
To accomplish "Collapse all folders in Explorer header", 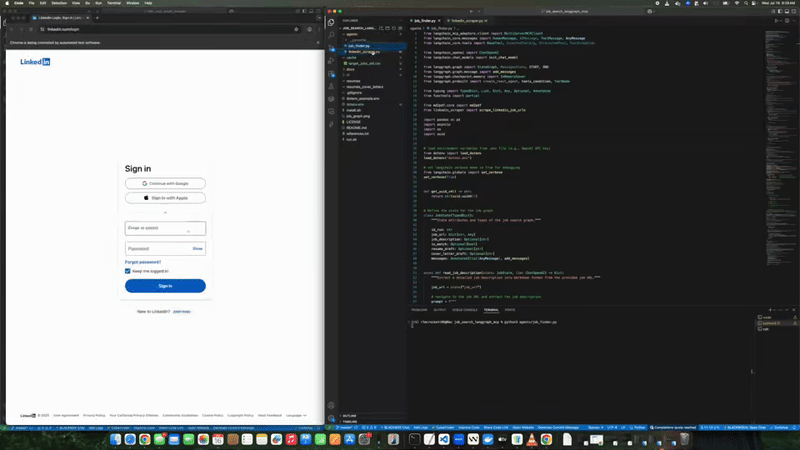I will point(399,28).
